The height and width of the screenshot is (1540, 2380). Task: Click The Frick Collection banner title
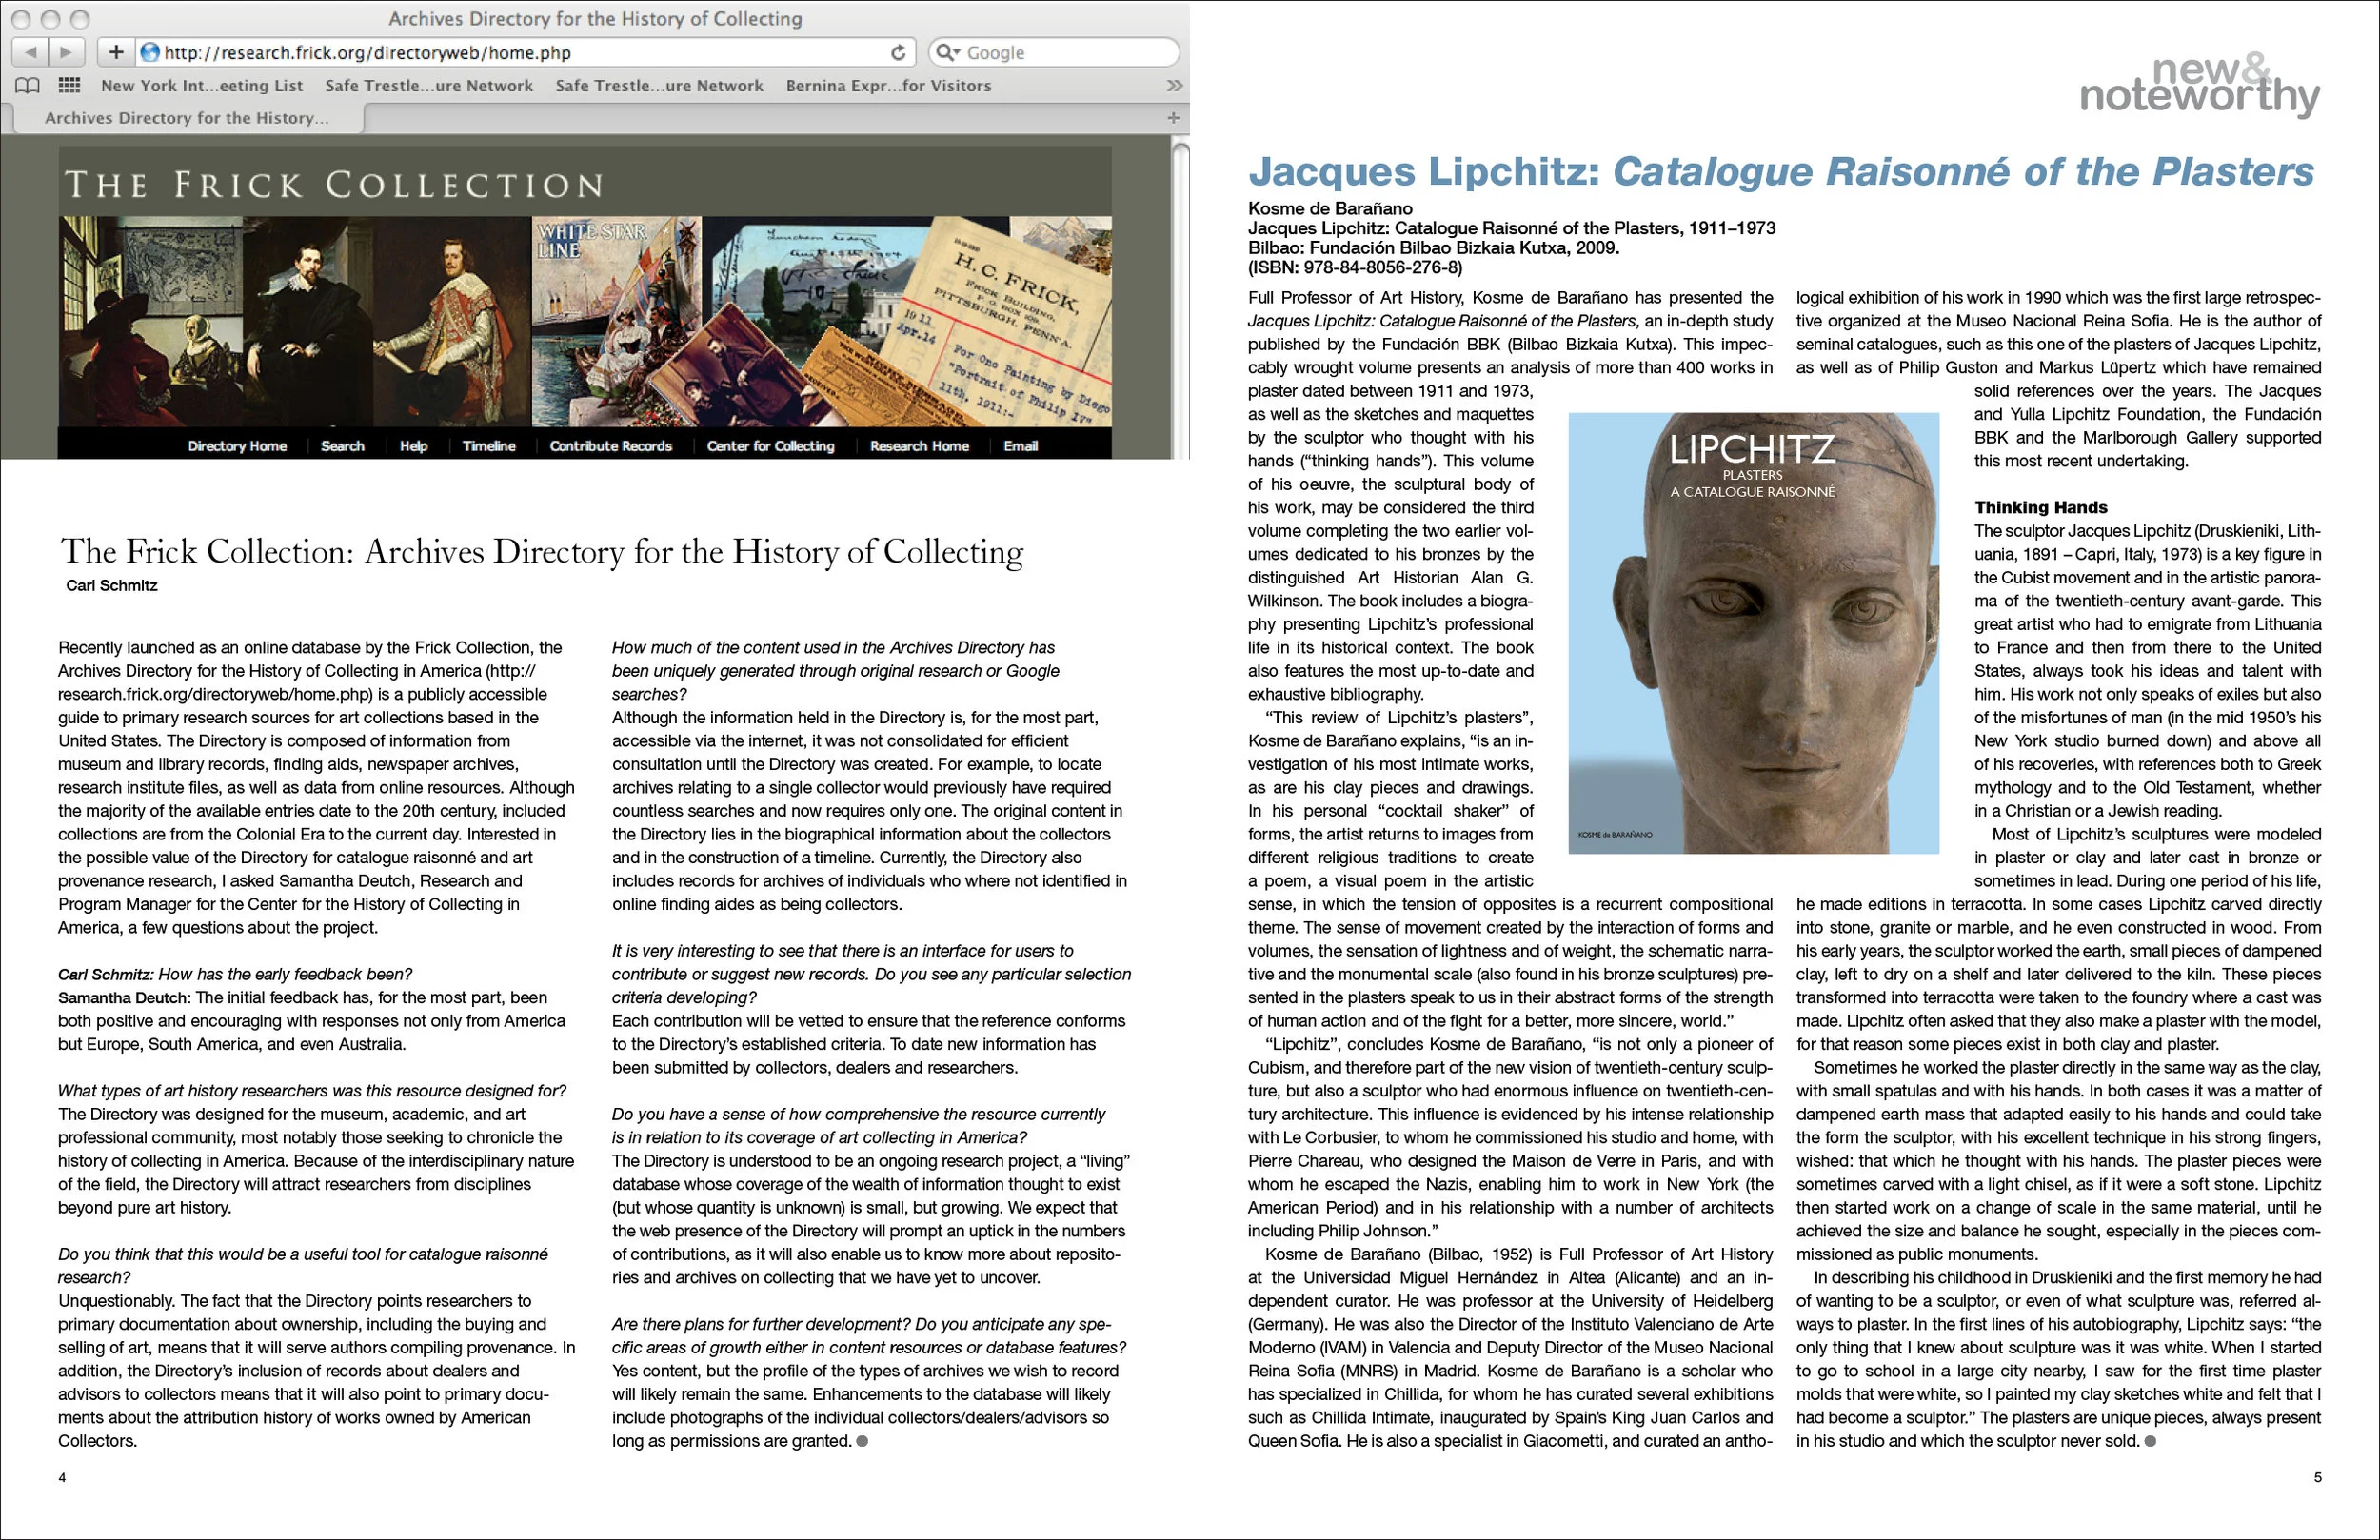pyautogui.click(x=334, y=185)
